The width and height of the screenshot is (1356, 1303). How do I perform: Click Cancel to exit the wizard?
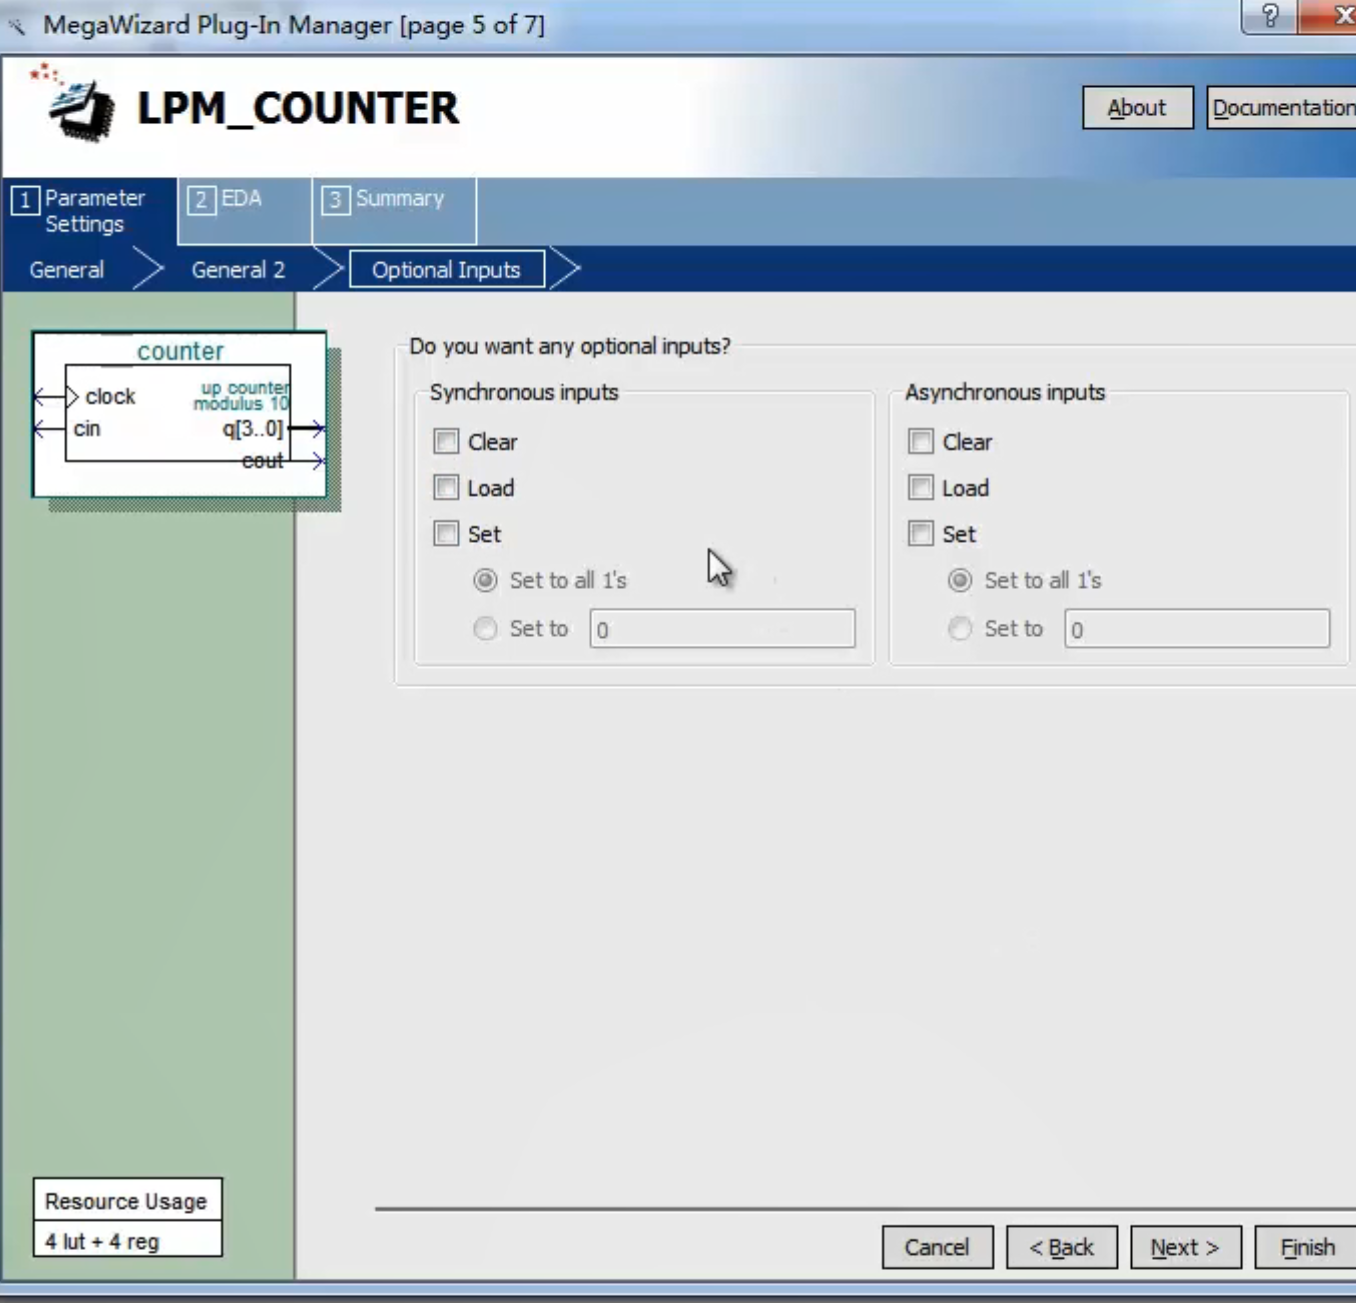point(938,1247)
